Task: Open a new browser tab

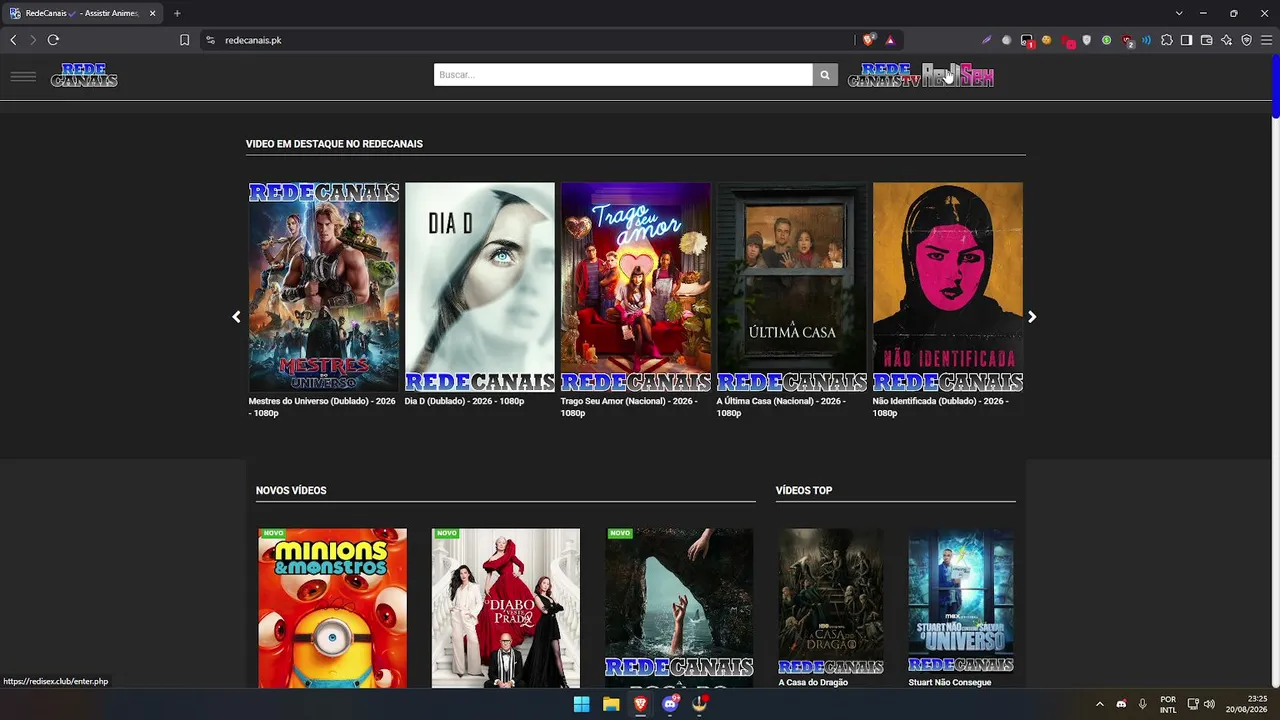Action: pyautogui.click(x=177, y=13)
